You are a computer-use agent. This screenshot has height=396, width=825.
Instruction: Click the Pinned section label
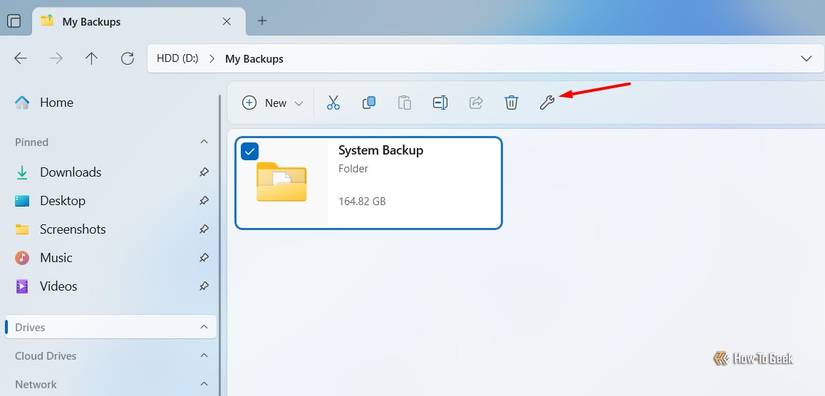[32, 142]
